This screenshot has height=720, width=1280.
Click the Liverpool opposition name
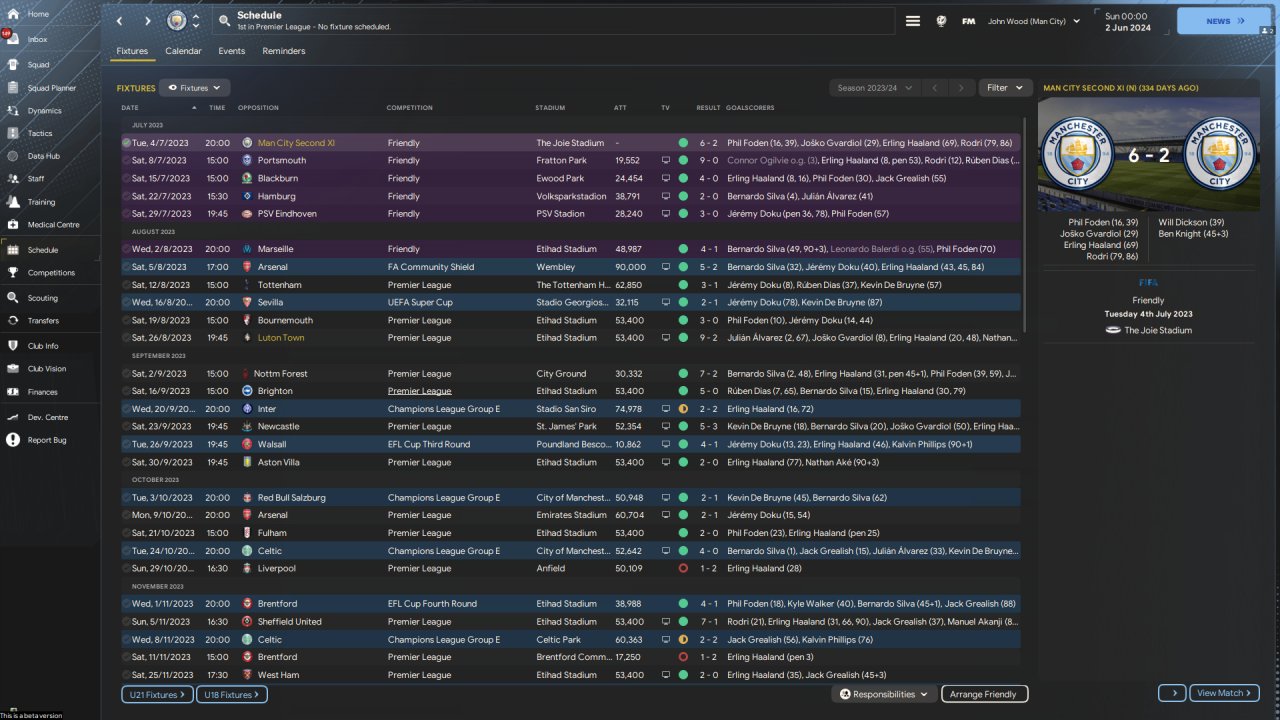pyautogui.click(x=276, y=569)
